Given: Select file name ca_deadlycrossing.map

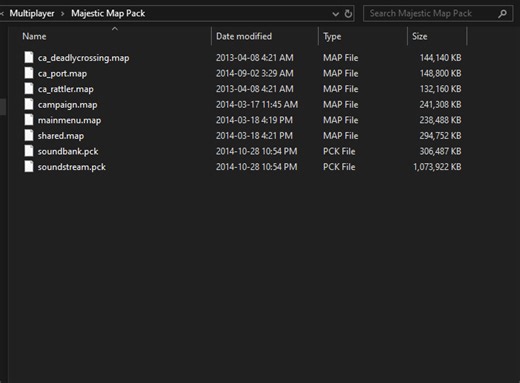Looking at the screenshot, I should click(x=83, y=58).
